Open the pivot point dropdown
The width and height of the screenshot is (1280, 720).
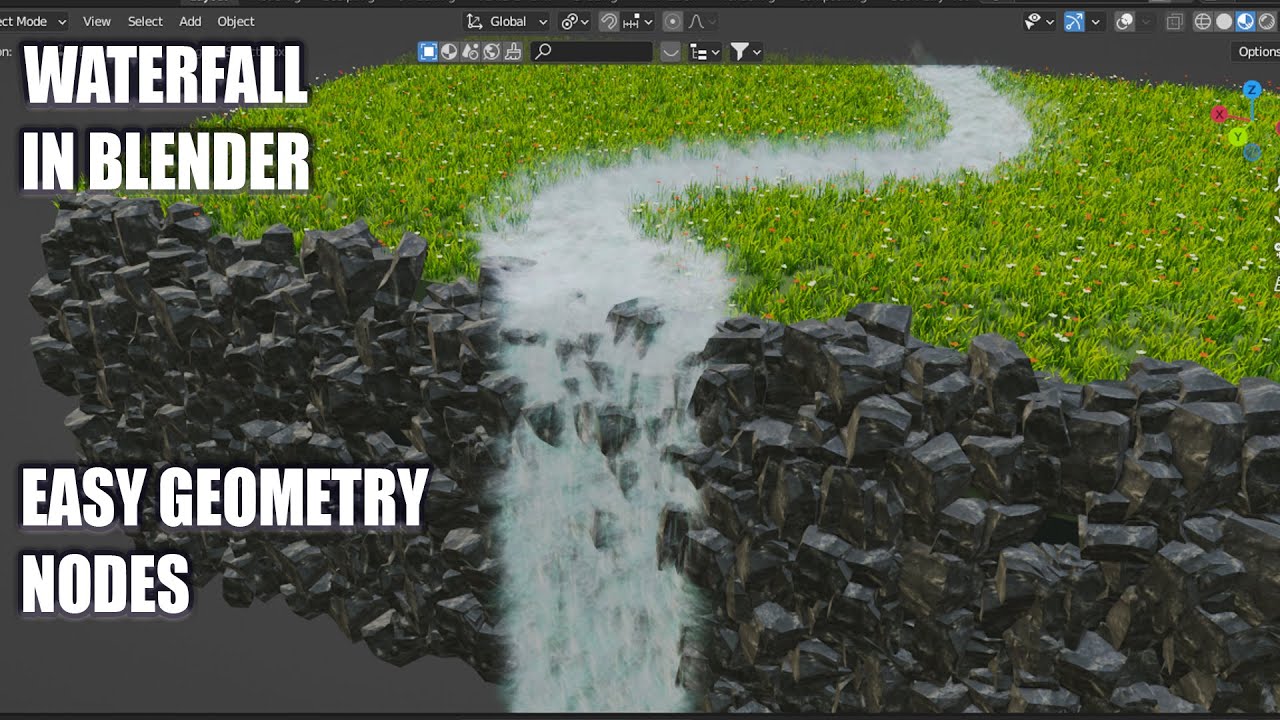(x=575, y=21)
